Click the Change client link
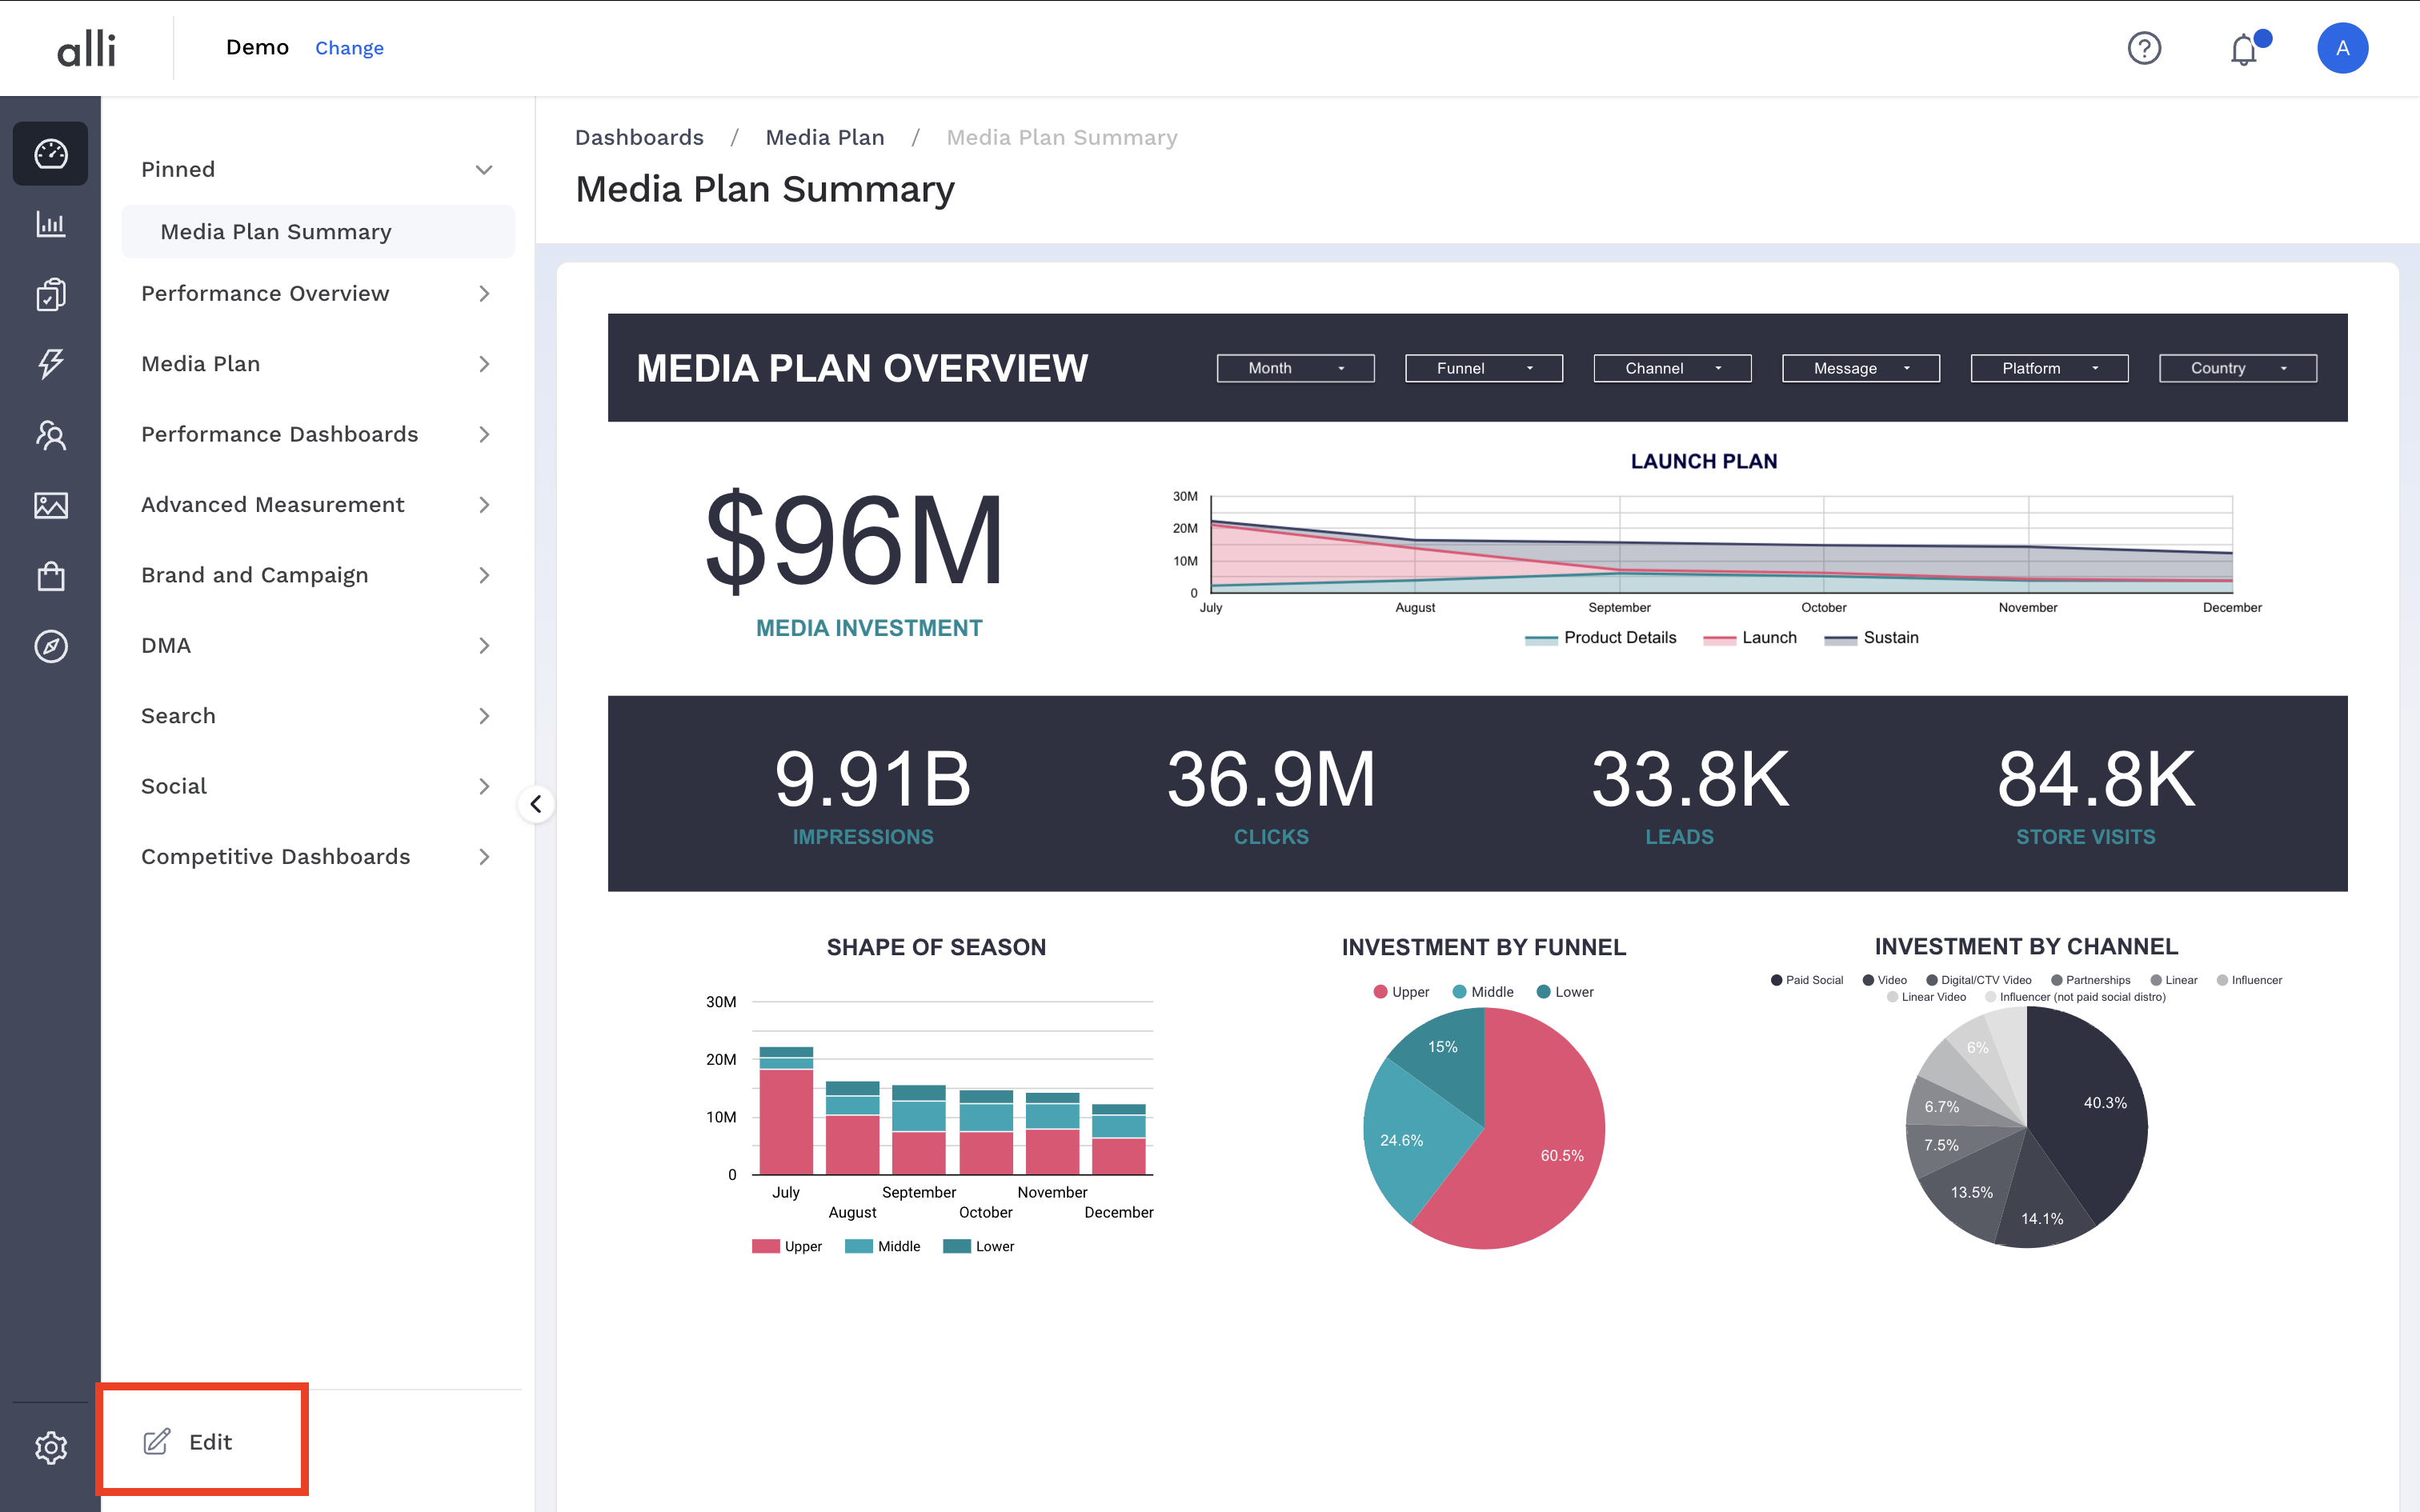 click(x=349, y=48)
